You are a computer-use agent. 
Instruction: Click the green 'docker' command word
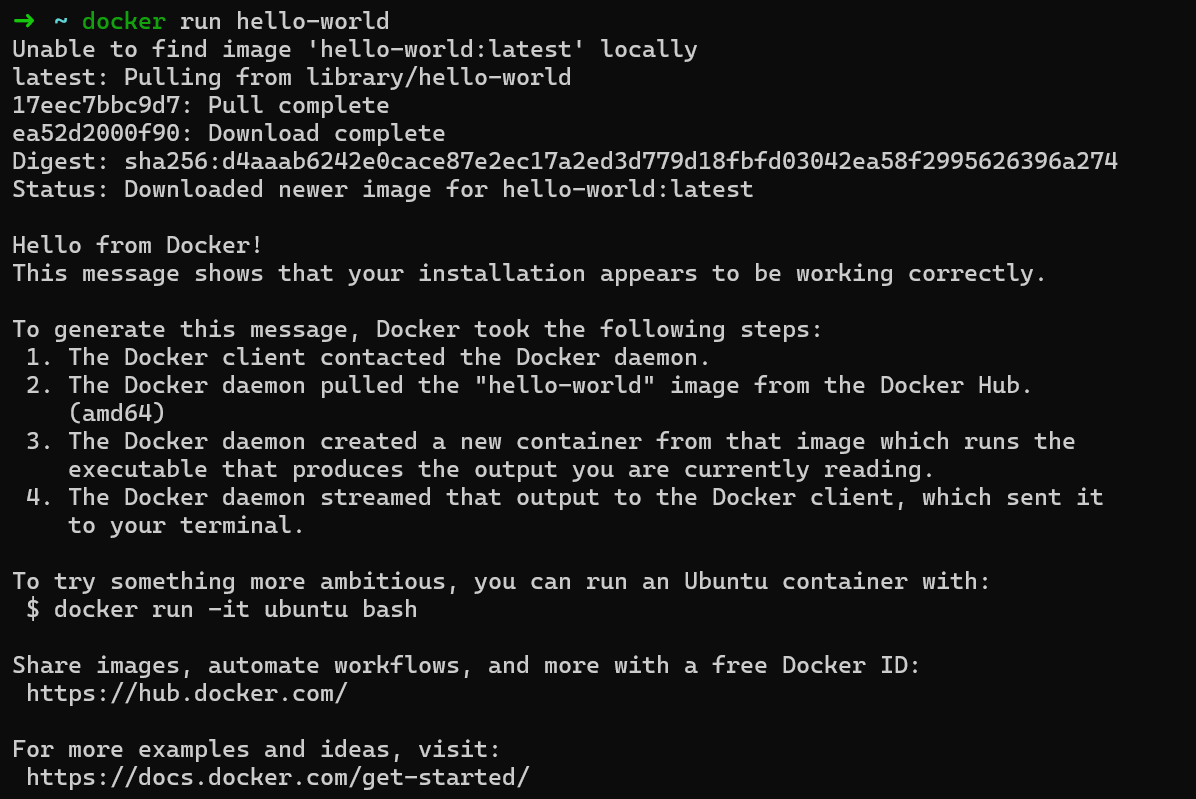(x=124, y=21)
